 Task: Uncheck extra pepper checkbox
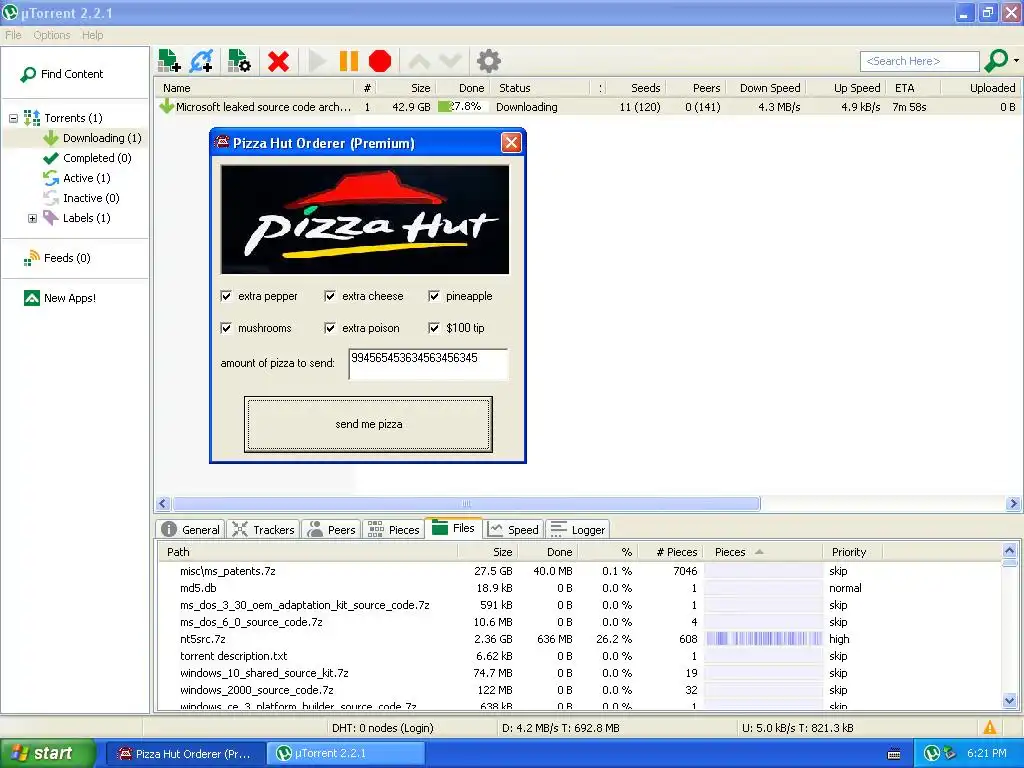(226, 296)
